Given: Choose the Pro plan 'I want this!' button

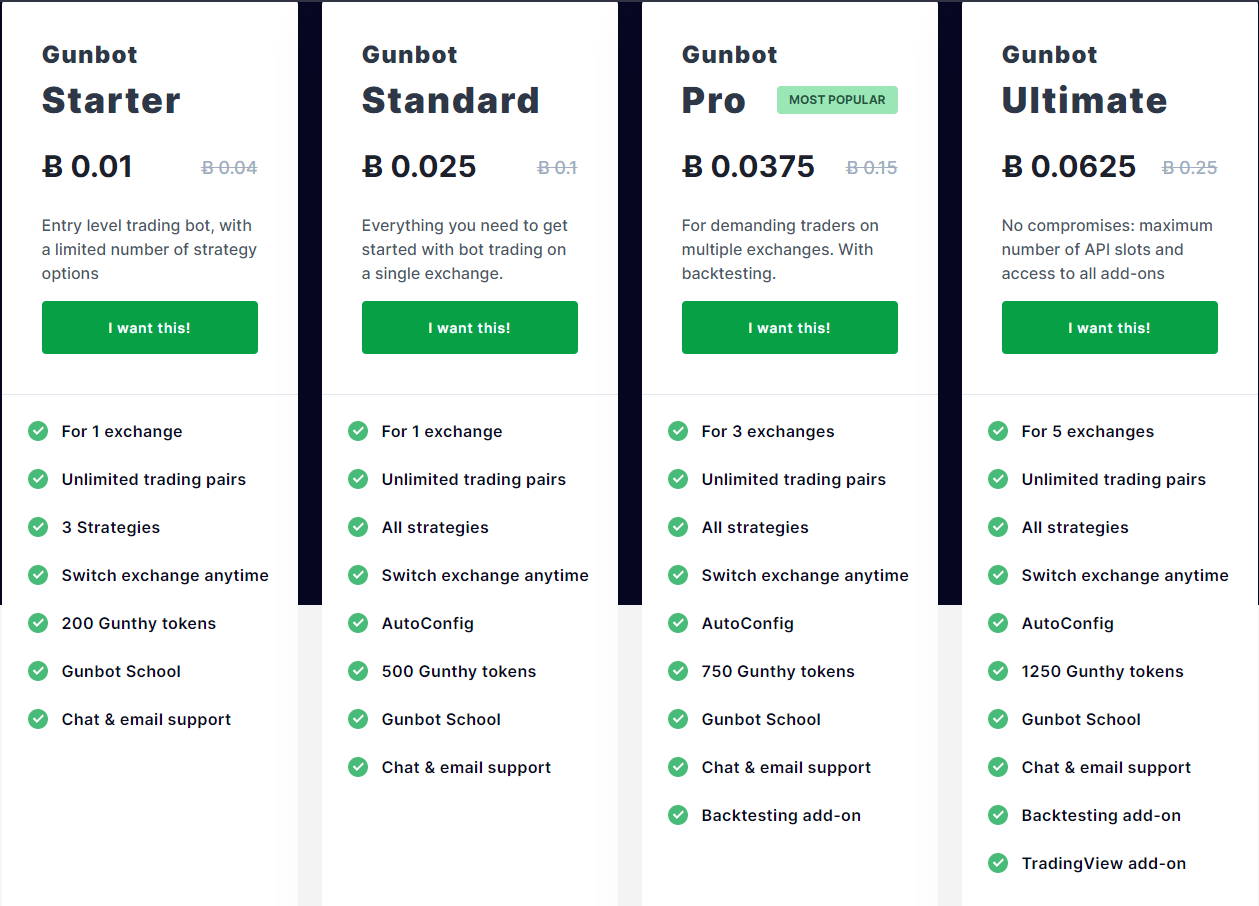Looking at the screenshot, I should tap(790, 328).
